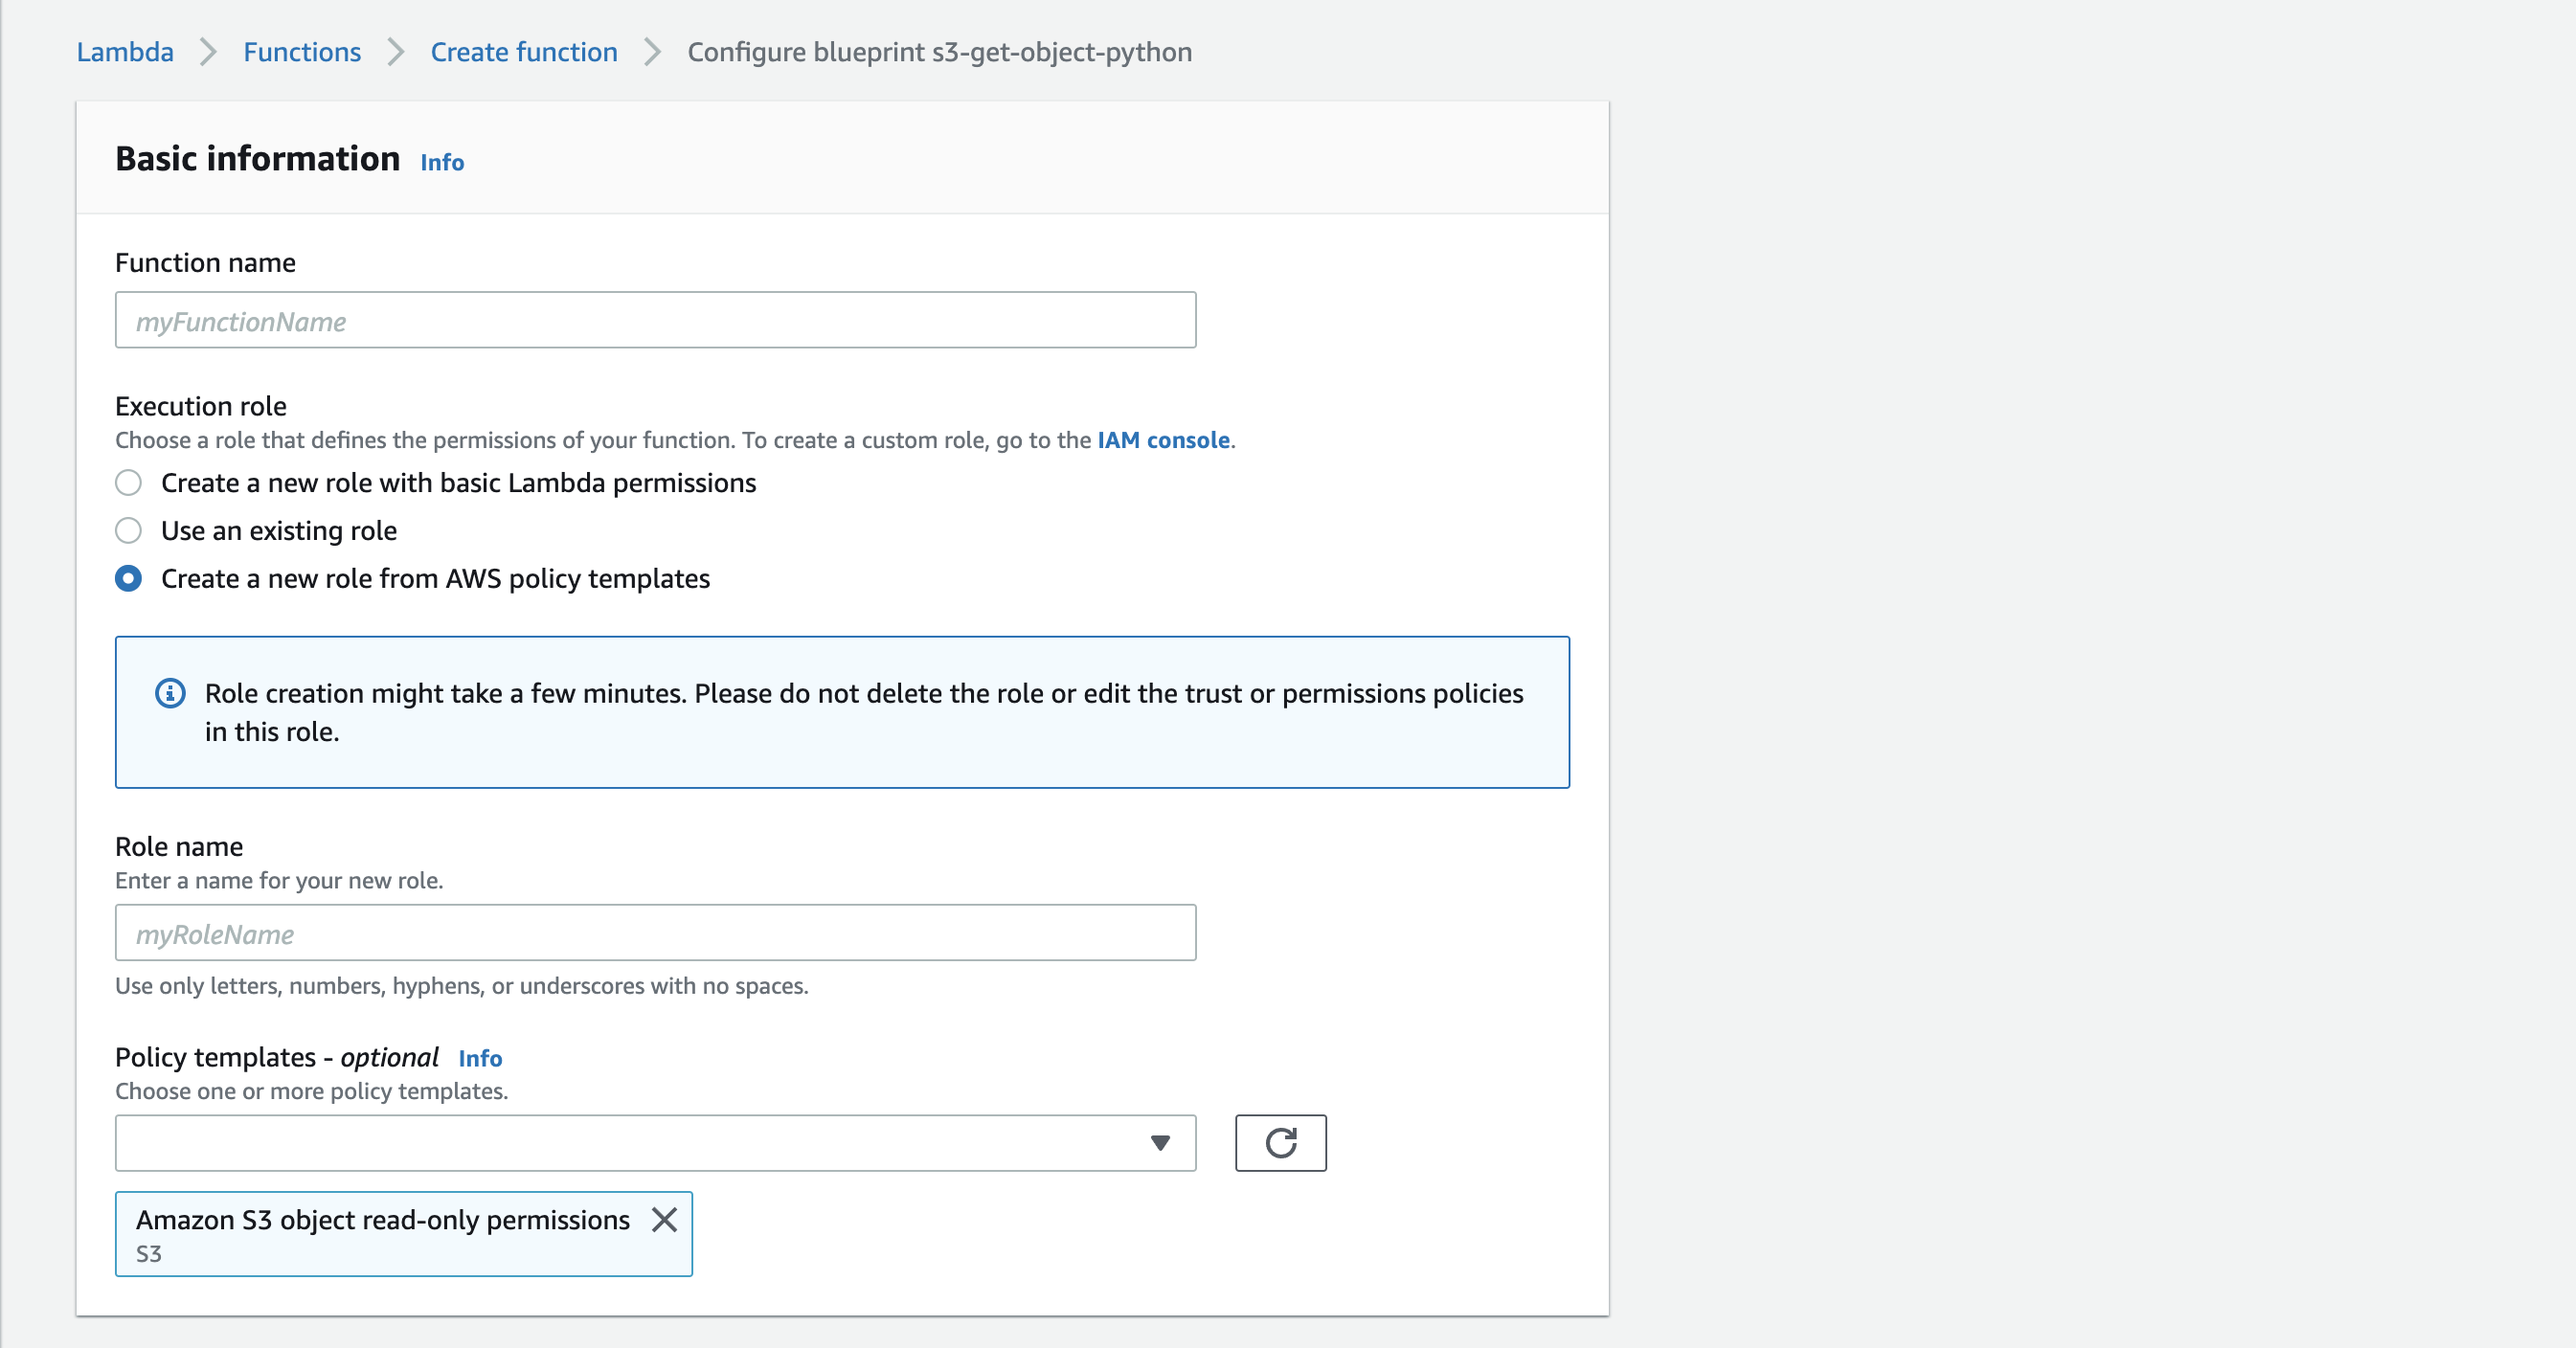Open the IAM console link
Image resolution: width=2576 pixels, height=1348 pixels.
tap(1163, 440)
